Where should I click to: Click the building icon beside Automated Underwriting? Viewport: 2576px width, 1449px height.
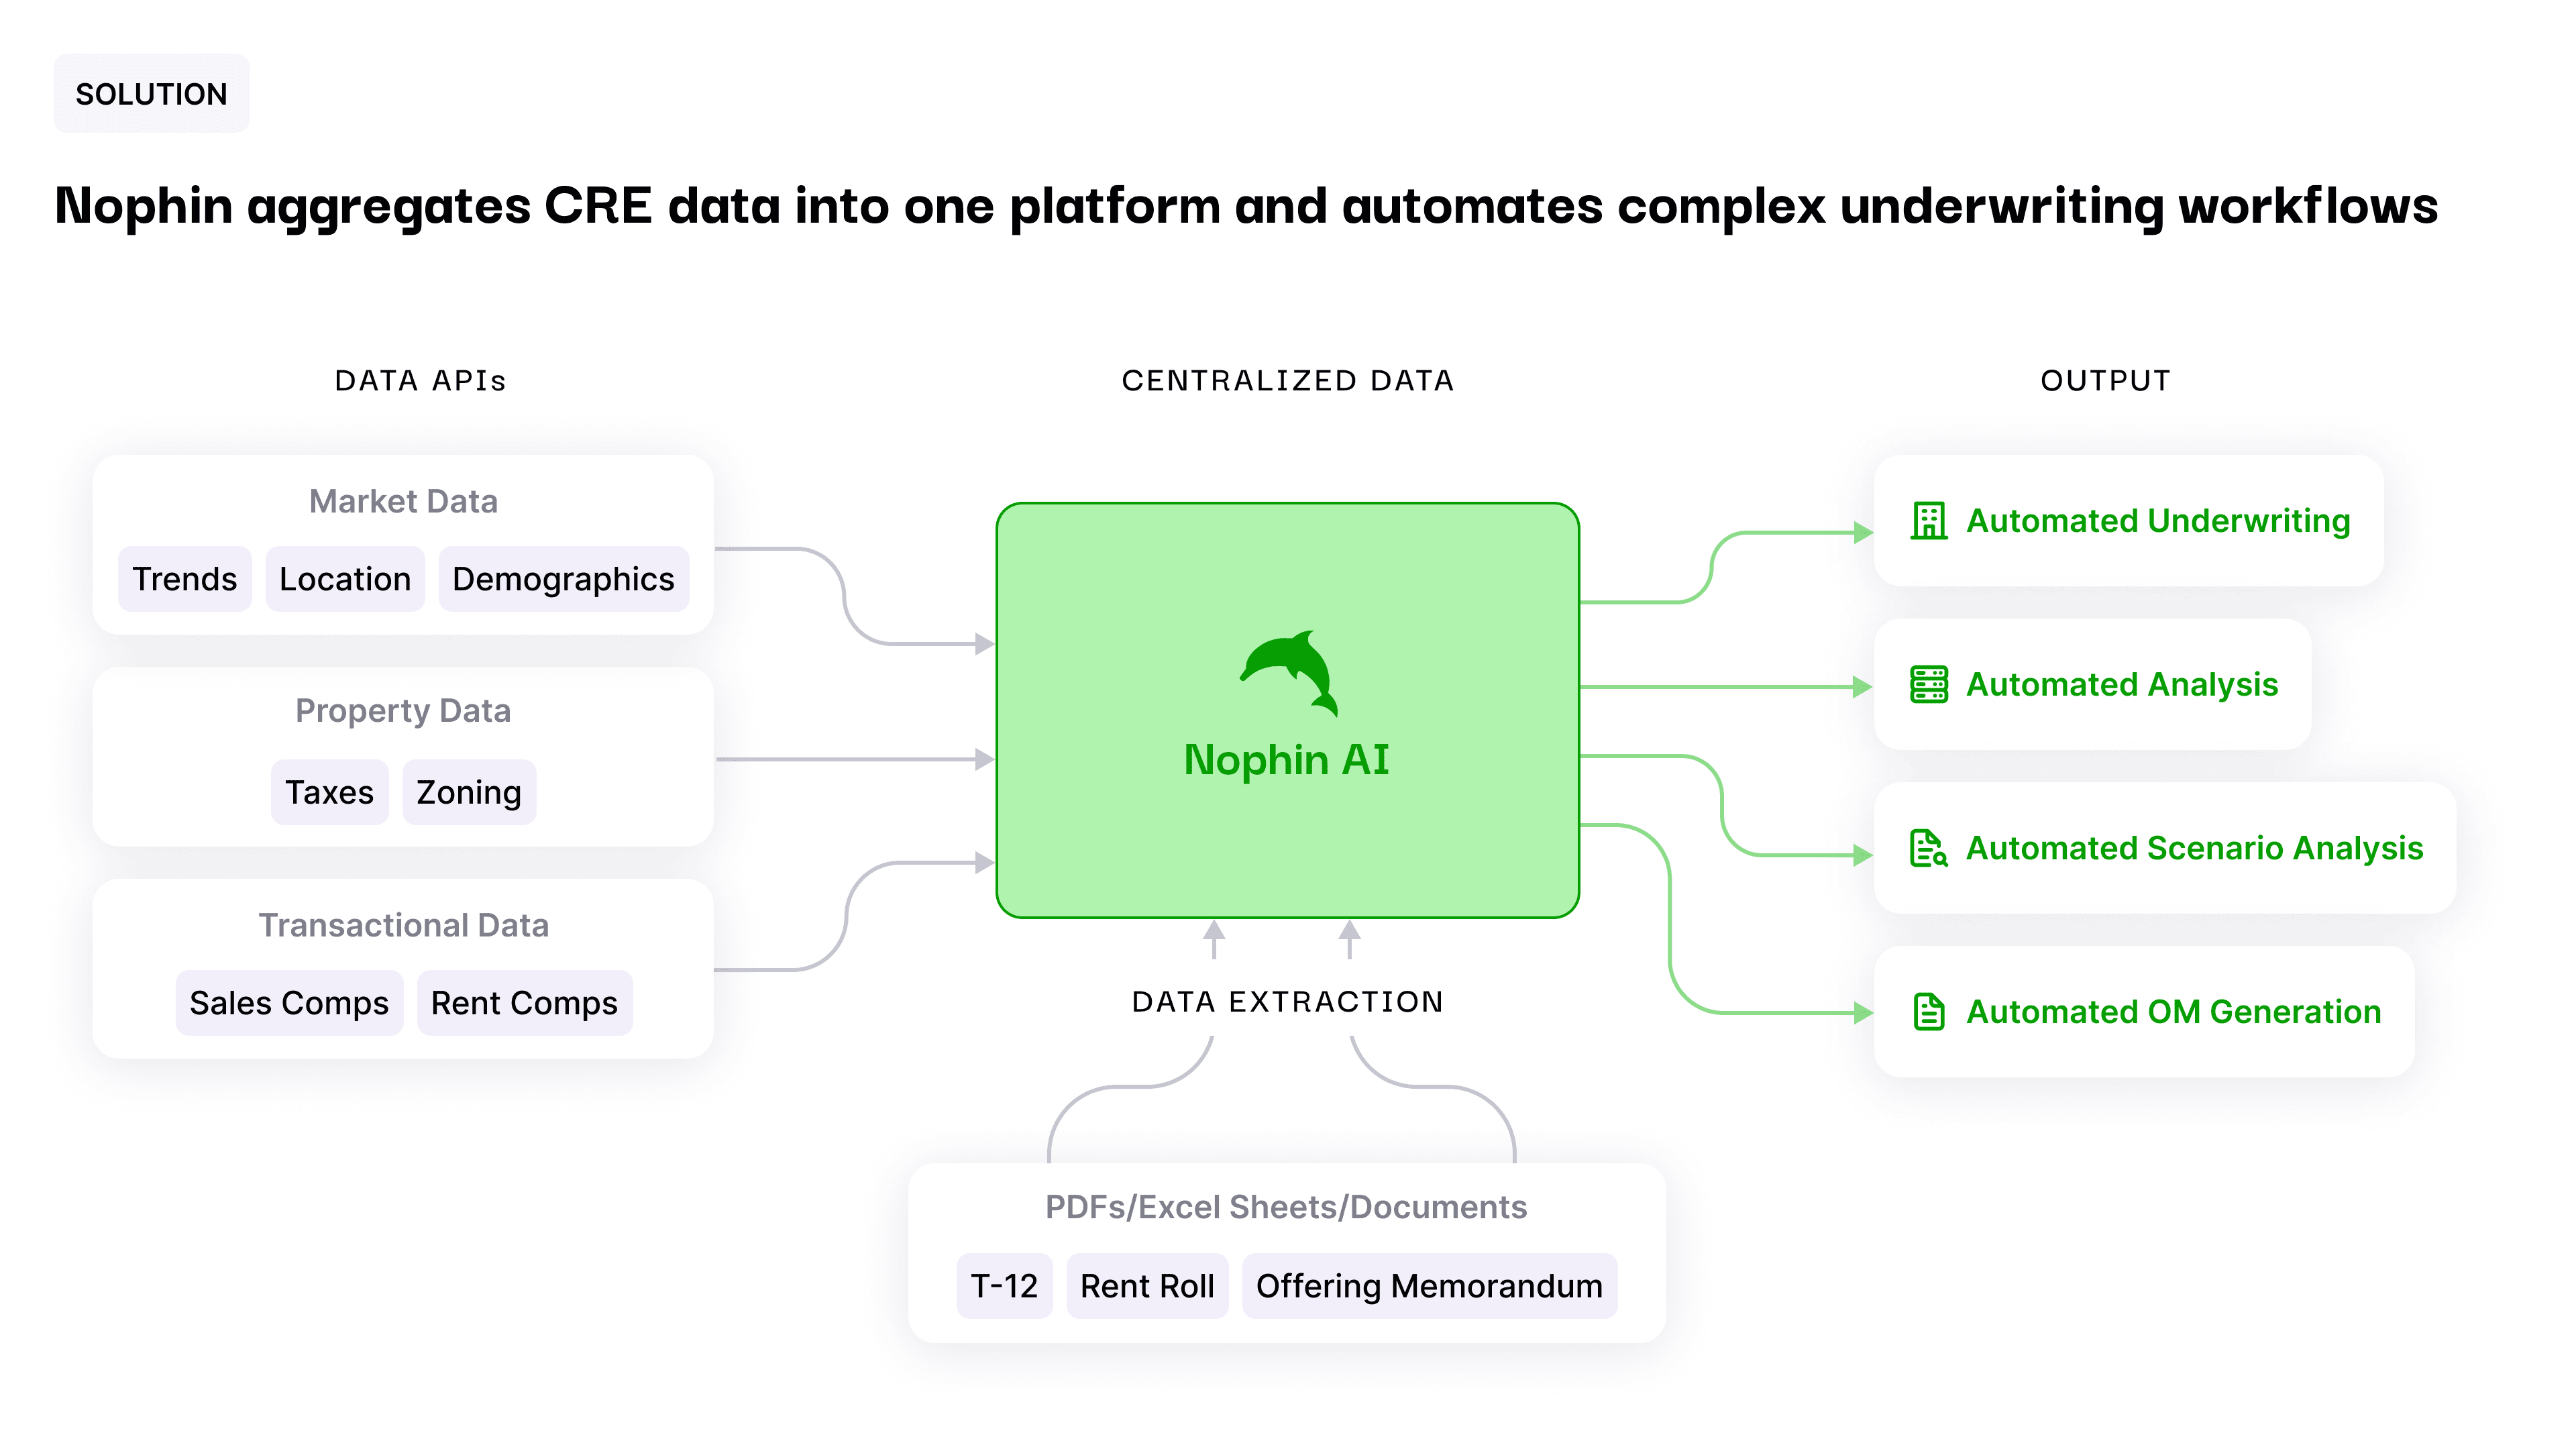click(1928, 521)
